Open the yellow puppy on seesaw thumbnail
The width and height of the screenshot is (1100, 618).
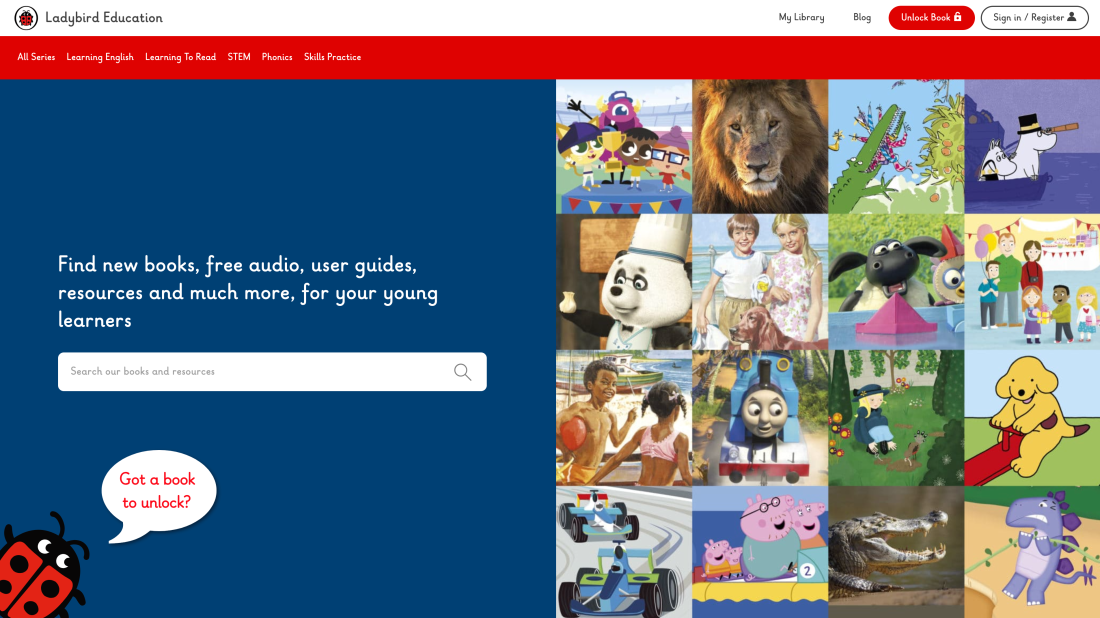tap(1032, 417)
